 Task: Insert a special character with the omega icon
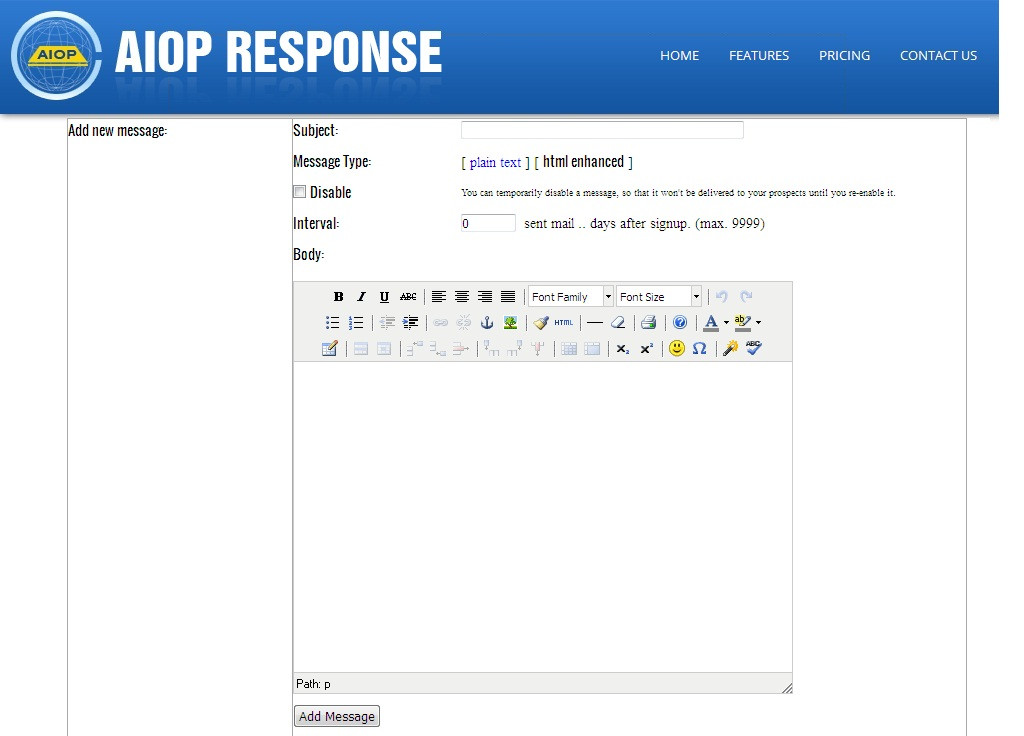click(699, 348)
